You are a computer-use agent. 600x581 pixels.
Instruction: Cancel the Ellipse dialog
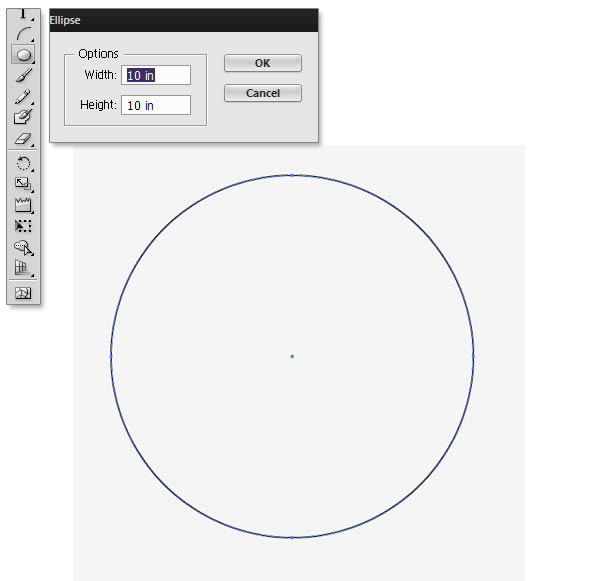263,93
